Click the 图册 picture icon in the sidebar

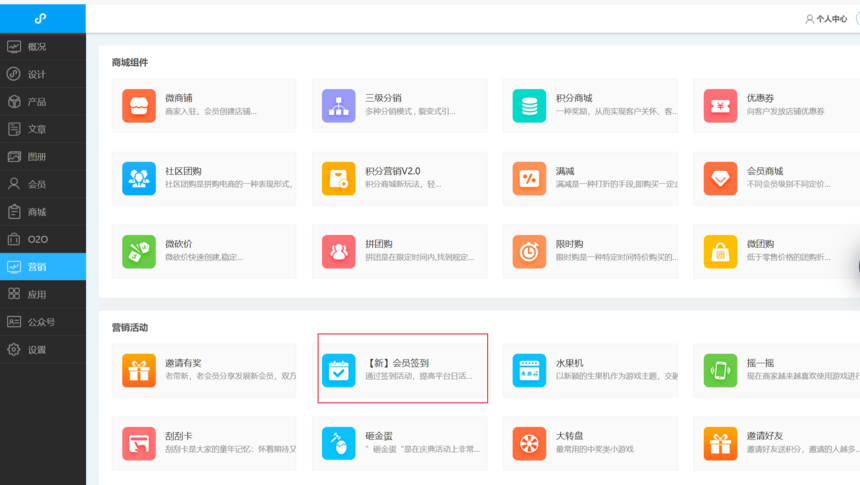14,156
